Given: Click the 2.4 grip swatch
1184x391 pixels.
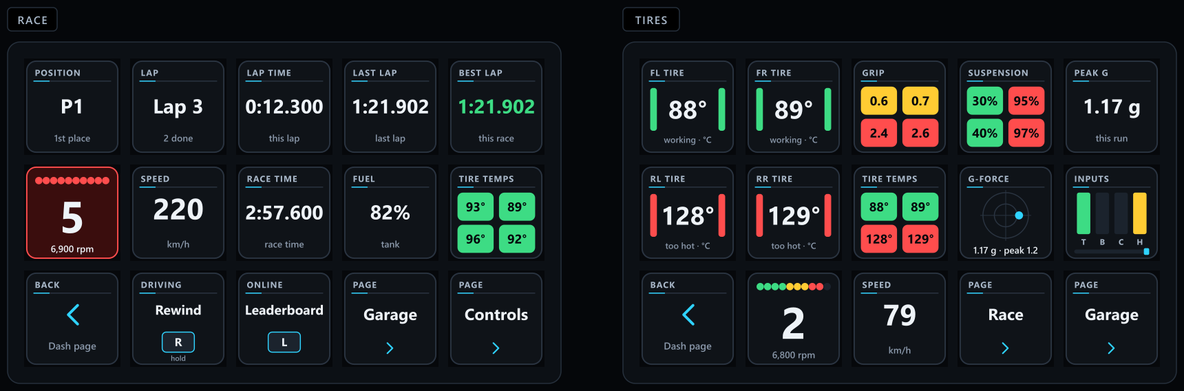Looking at the screenshot, I should 879,133.
